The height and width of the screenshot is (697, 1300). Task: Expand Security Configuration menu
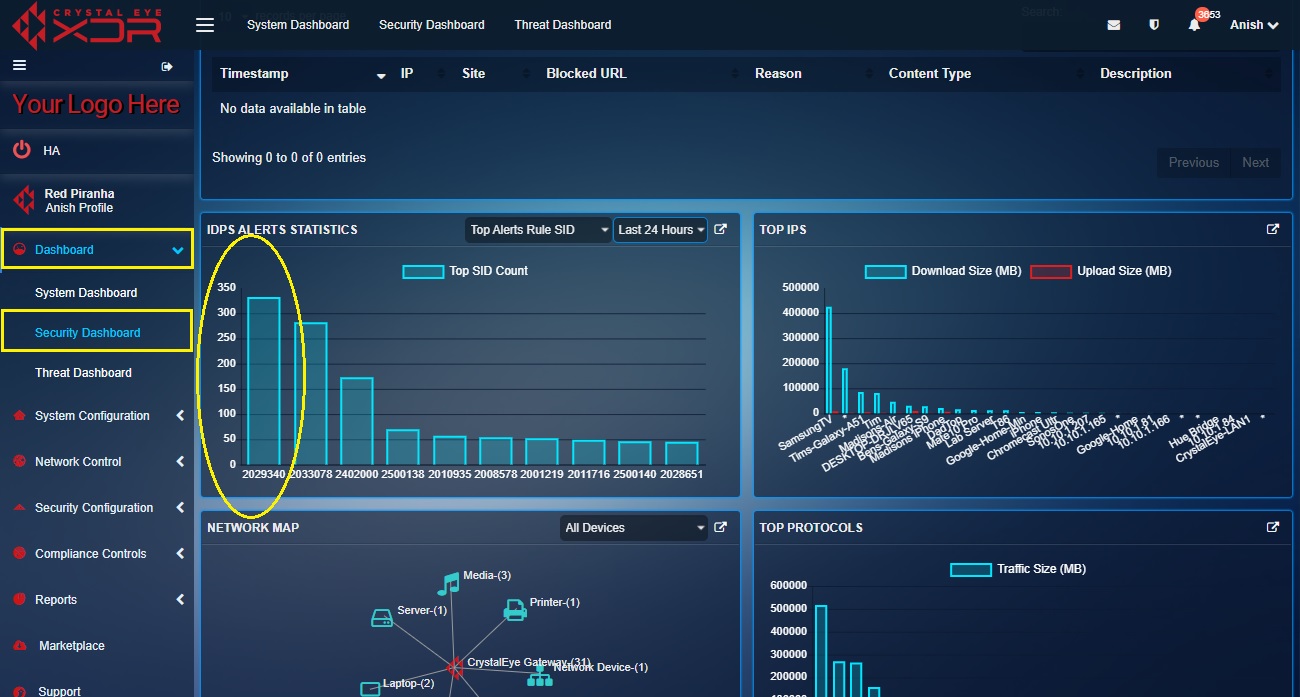(x=97, y=508)
